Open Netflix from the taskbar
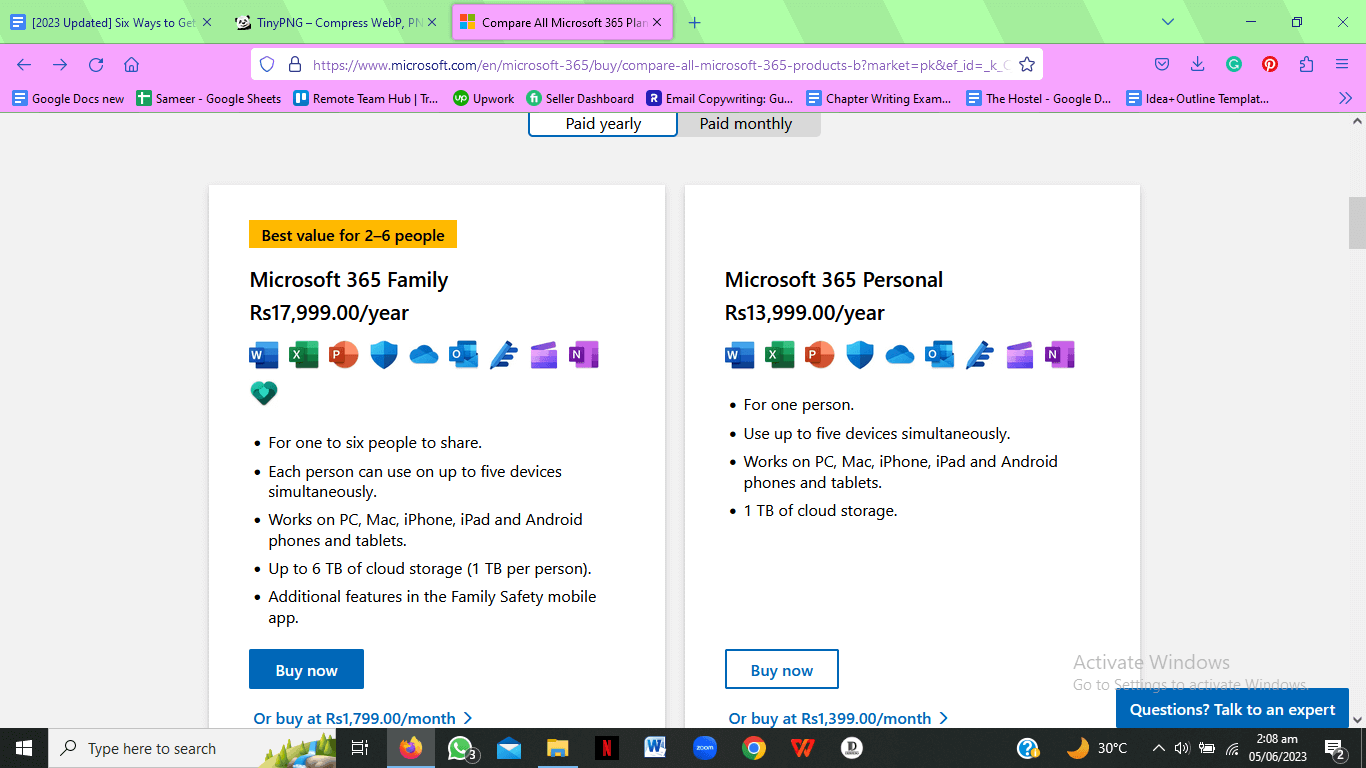Viewport: 1366px width, 768px height. click(x=607, y=748)
